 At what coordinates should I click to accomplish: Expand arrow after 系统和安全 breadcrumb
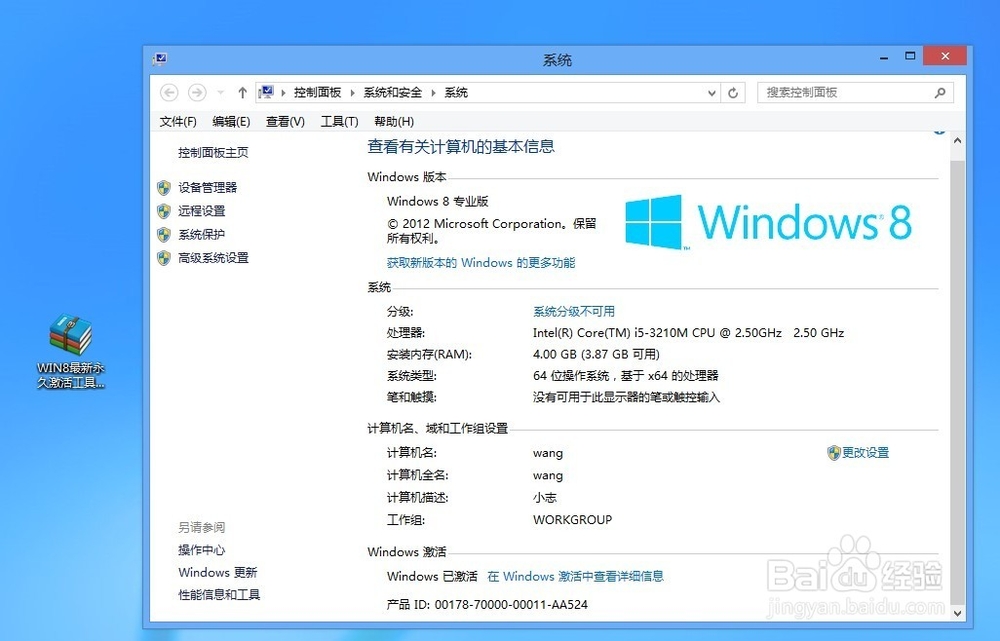click(x=433, y=93)
